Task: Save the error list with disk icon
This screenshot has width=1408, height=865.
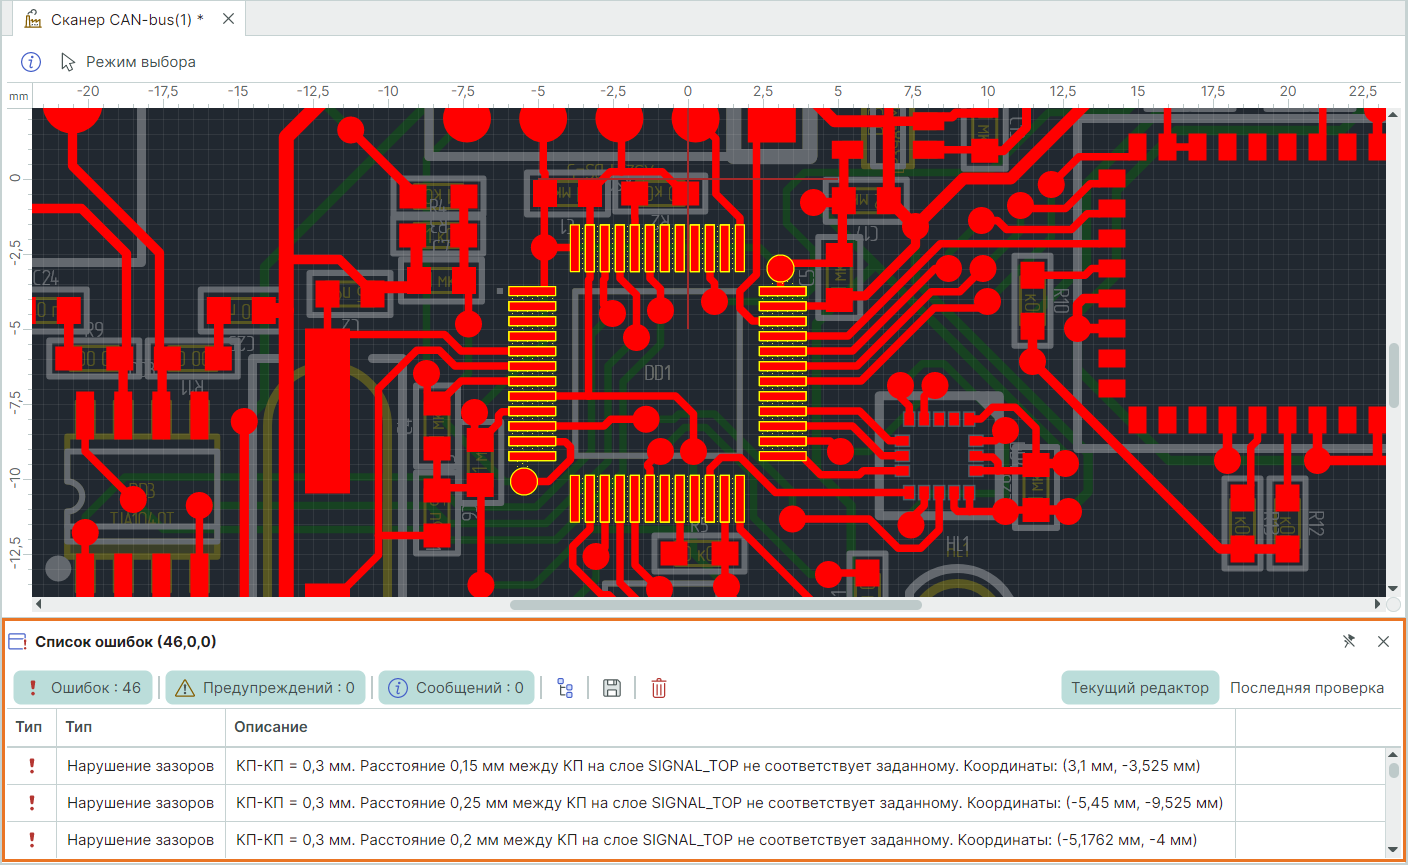Action: [x=612, y=688]
